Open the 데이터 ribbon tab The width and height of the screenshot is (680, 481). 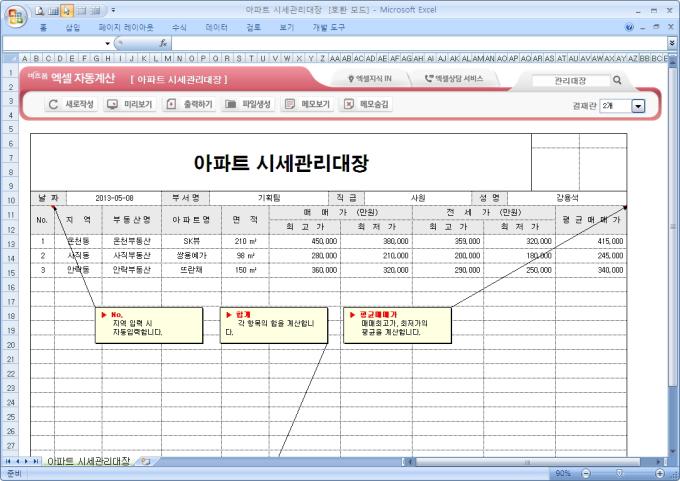(216, 27)
